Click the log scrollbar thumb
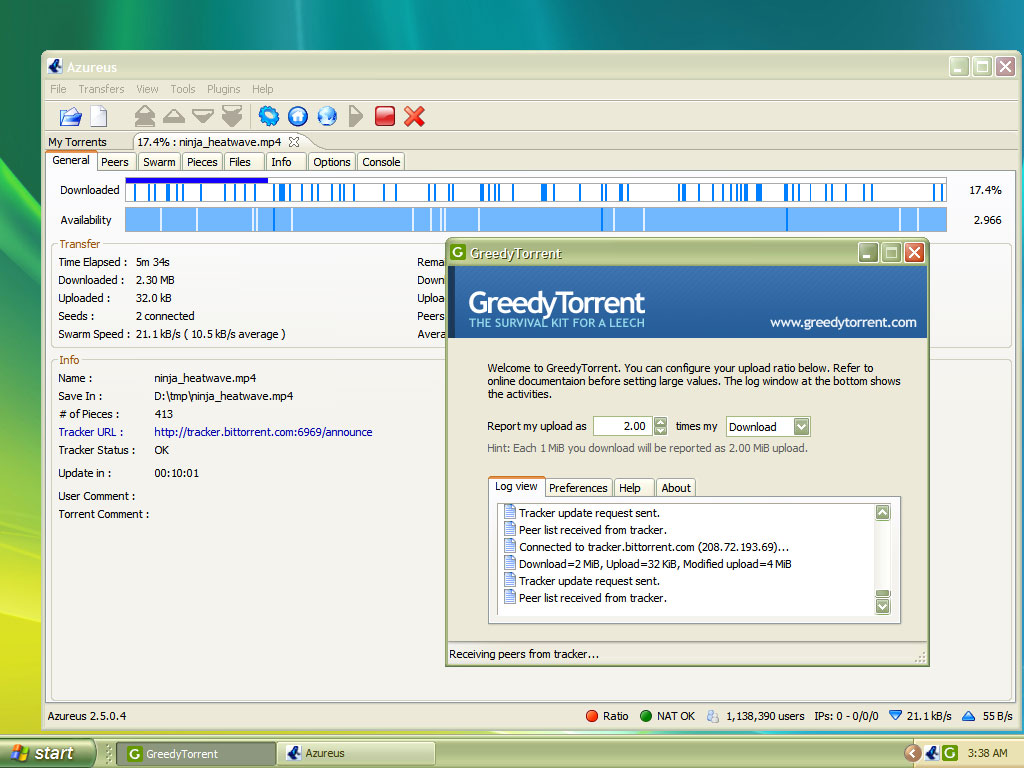The height and width of the screenshot is (768, 1024). click(x=882, y=594)
